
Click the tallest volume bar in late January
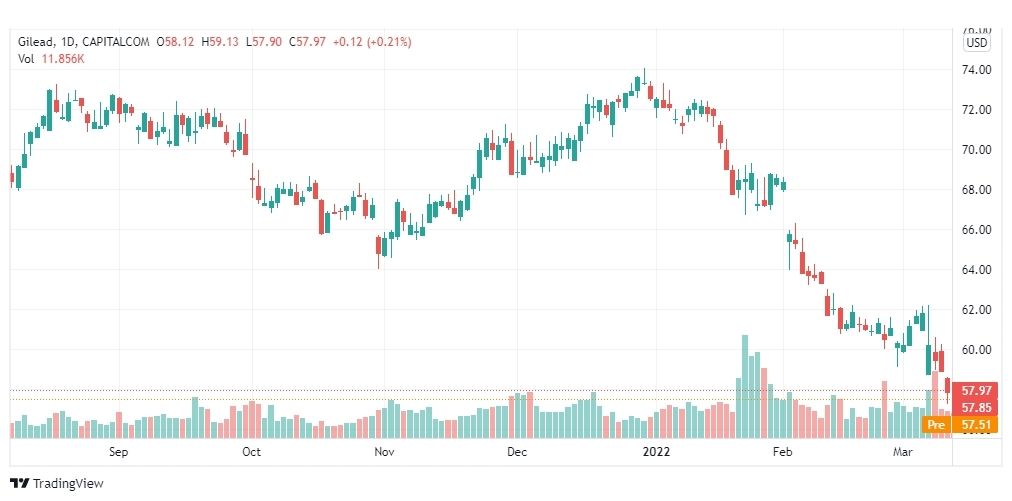pos(745,386)
